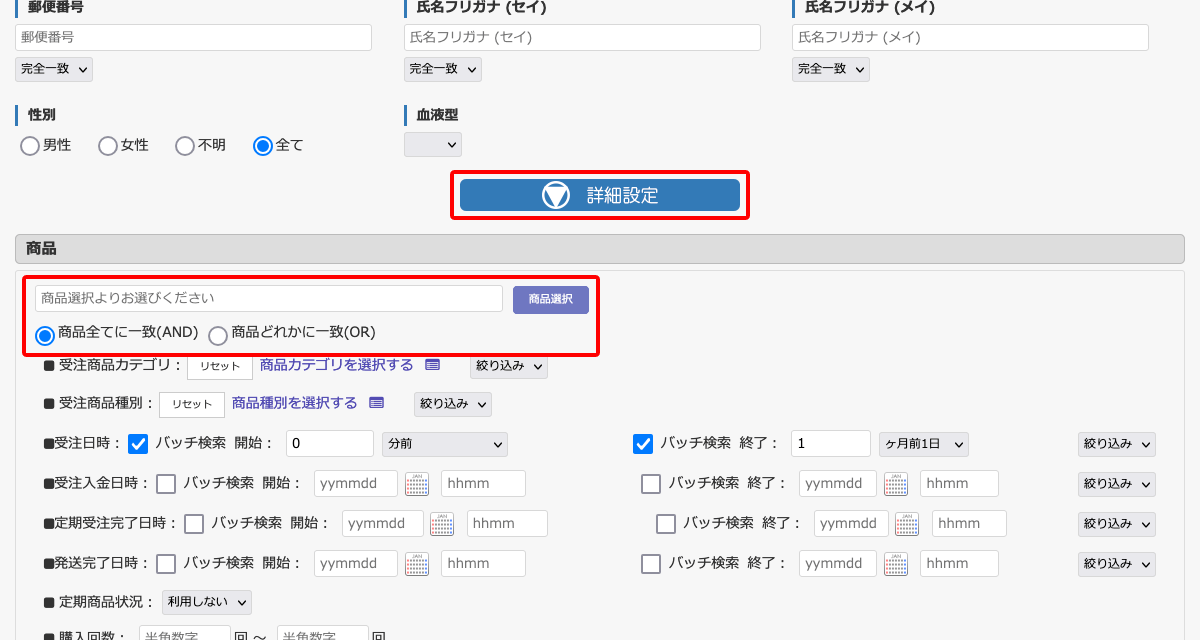Viewport: 1200px width, 640px height.
Task: Open calendar picker for 定期受注完了日時 start date
Action: tap(442, 524)
